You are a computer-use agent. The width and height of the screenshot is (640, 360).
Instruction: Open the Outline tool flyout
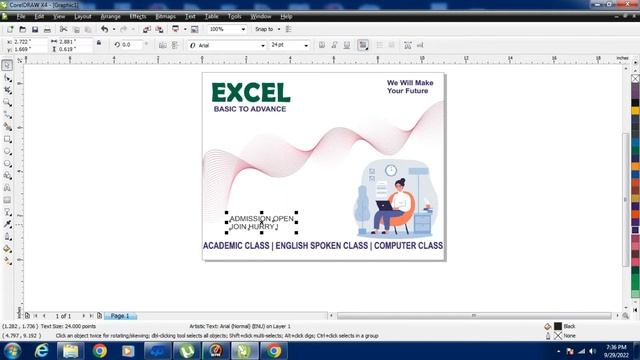click(7, 237)
